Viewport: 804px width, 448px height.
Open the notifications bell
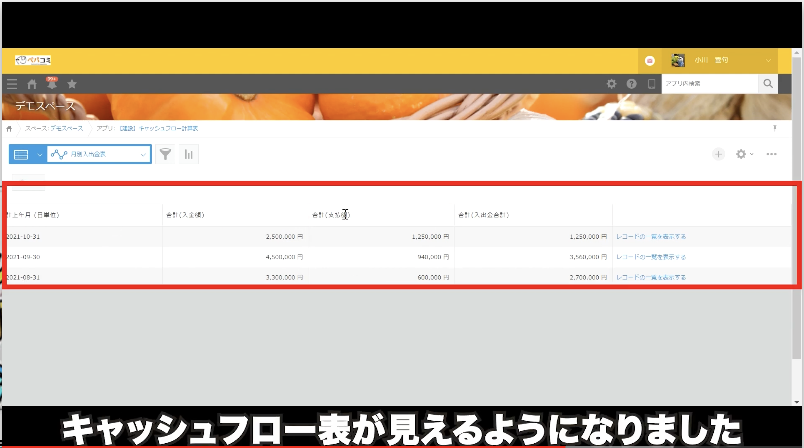point(51,85)
